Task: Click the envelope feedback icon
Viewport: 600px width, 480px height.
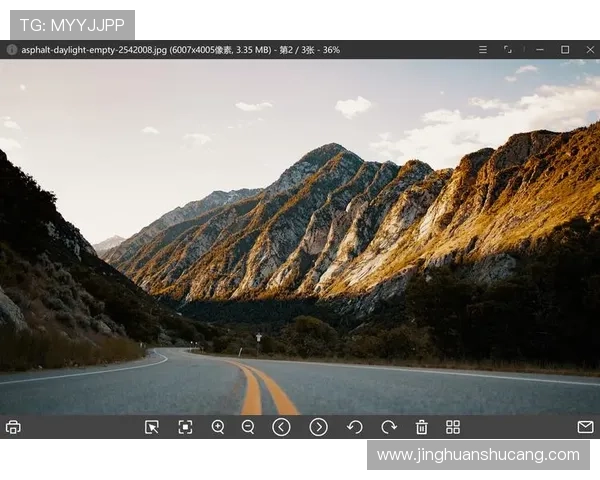Action: pos(585,427)
